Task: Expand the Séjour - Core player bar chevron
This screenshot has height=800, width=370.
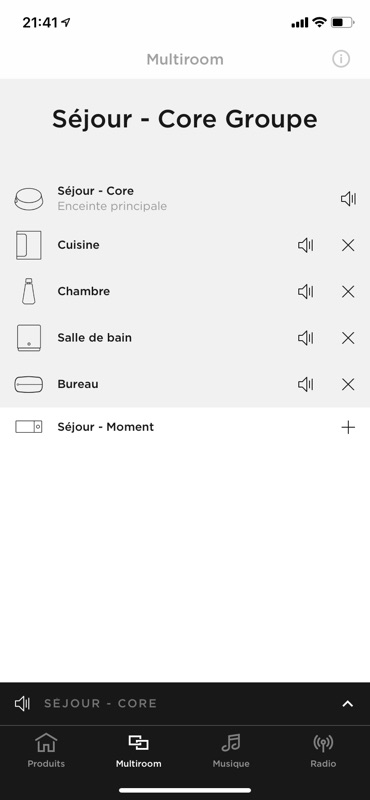Action: pos(348,704)
